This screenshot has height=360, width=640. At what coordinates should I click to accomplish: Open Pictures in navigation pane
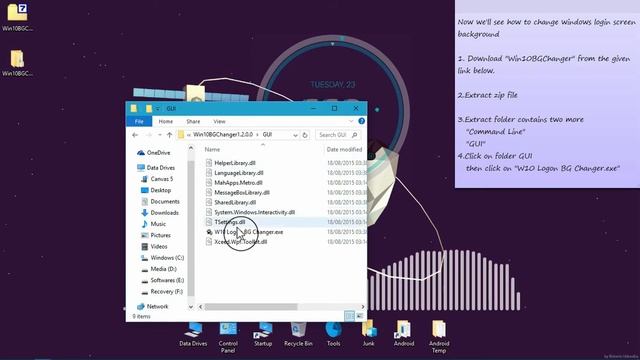(x=160, y=235)
